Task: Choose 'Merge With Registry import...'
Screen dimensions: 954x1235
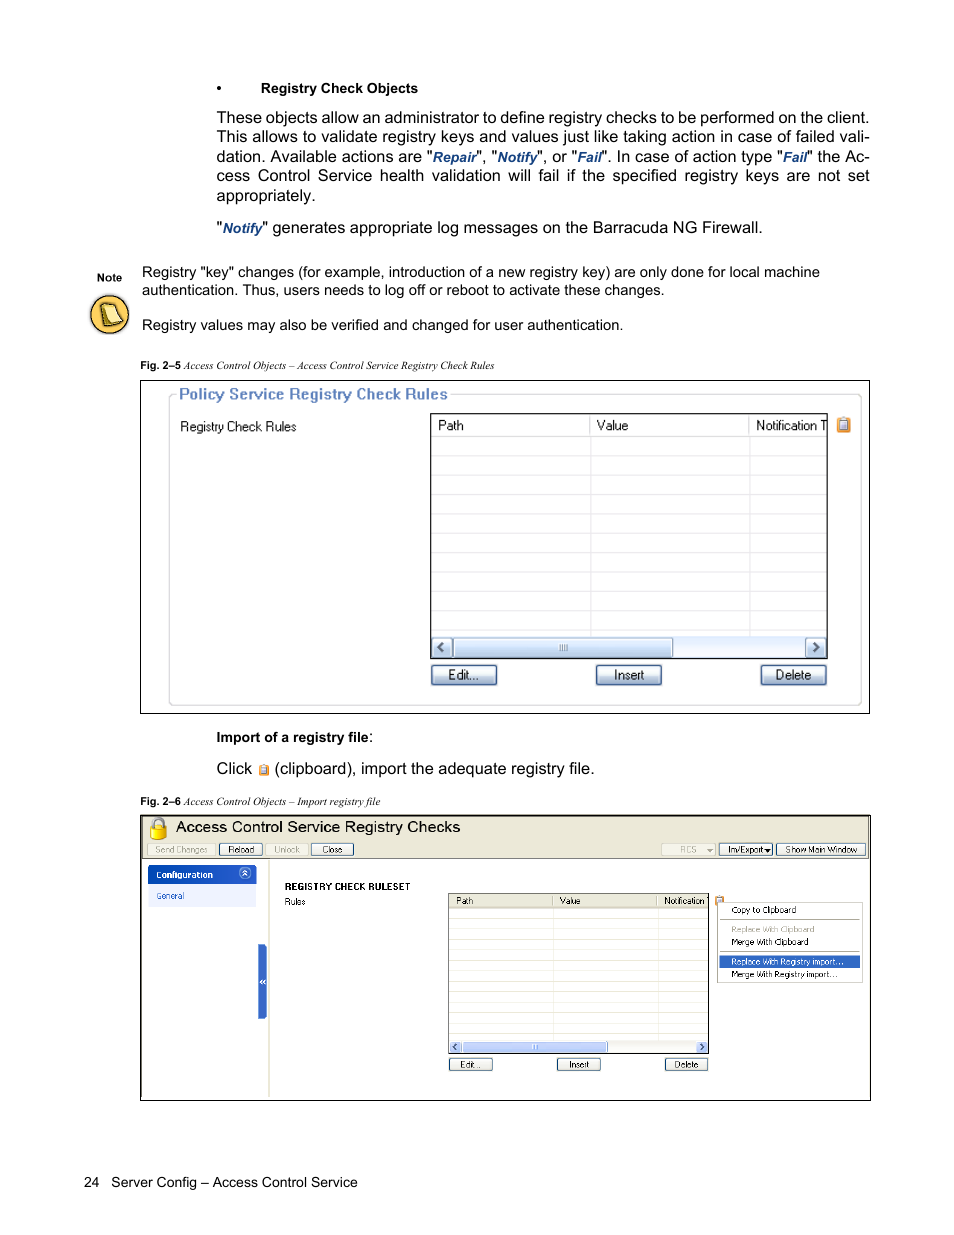Action: tap(784, 974)
